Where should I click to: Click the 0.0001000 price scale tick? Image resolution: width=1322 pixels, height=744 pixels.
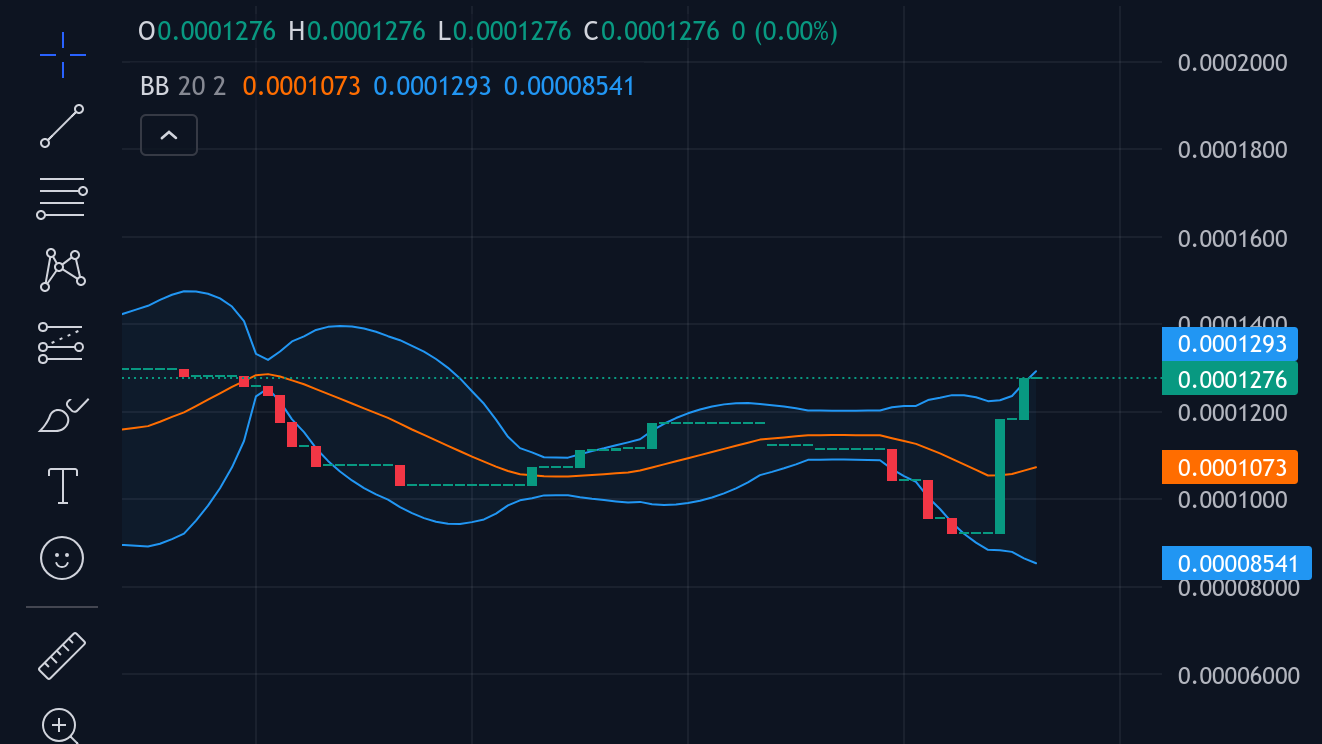coord(1232,499)
